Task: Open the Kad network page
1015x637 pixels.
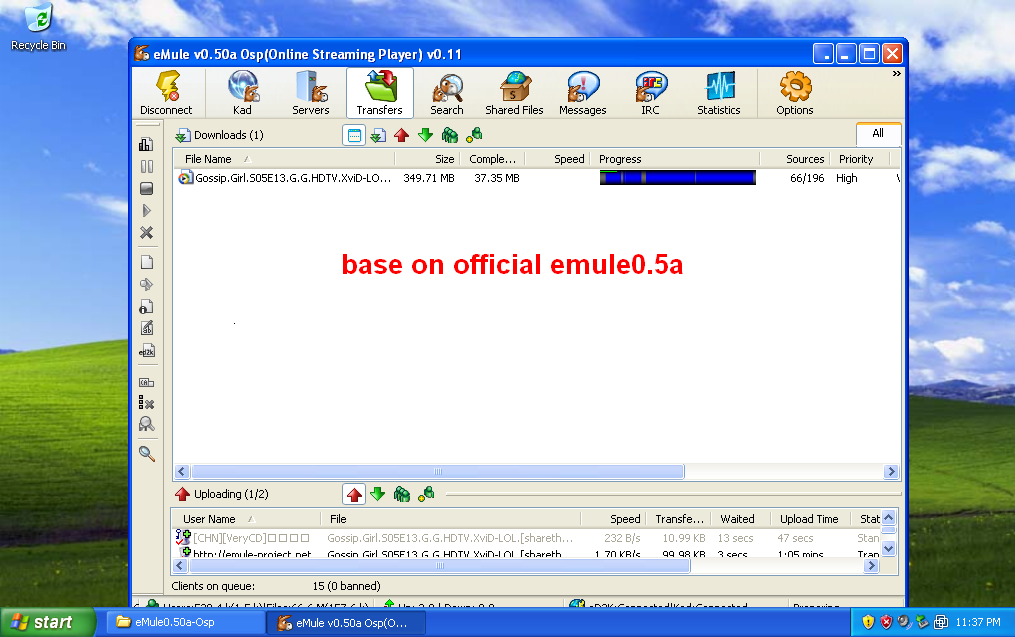Action: 242,93
